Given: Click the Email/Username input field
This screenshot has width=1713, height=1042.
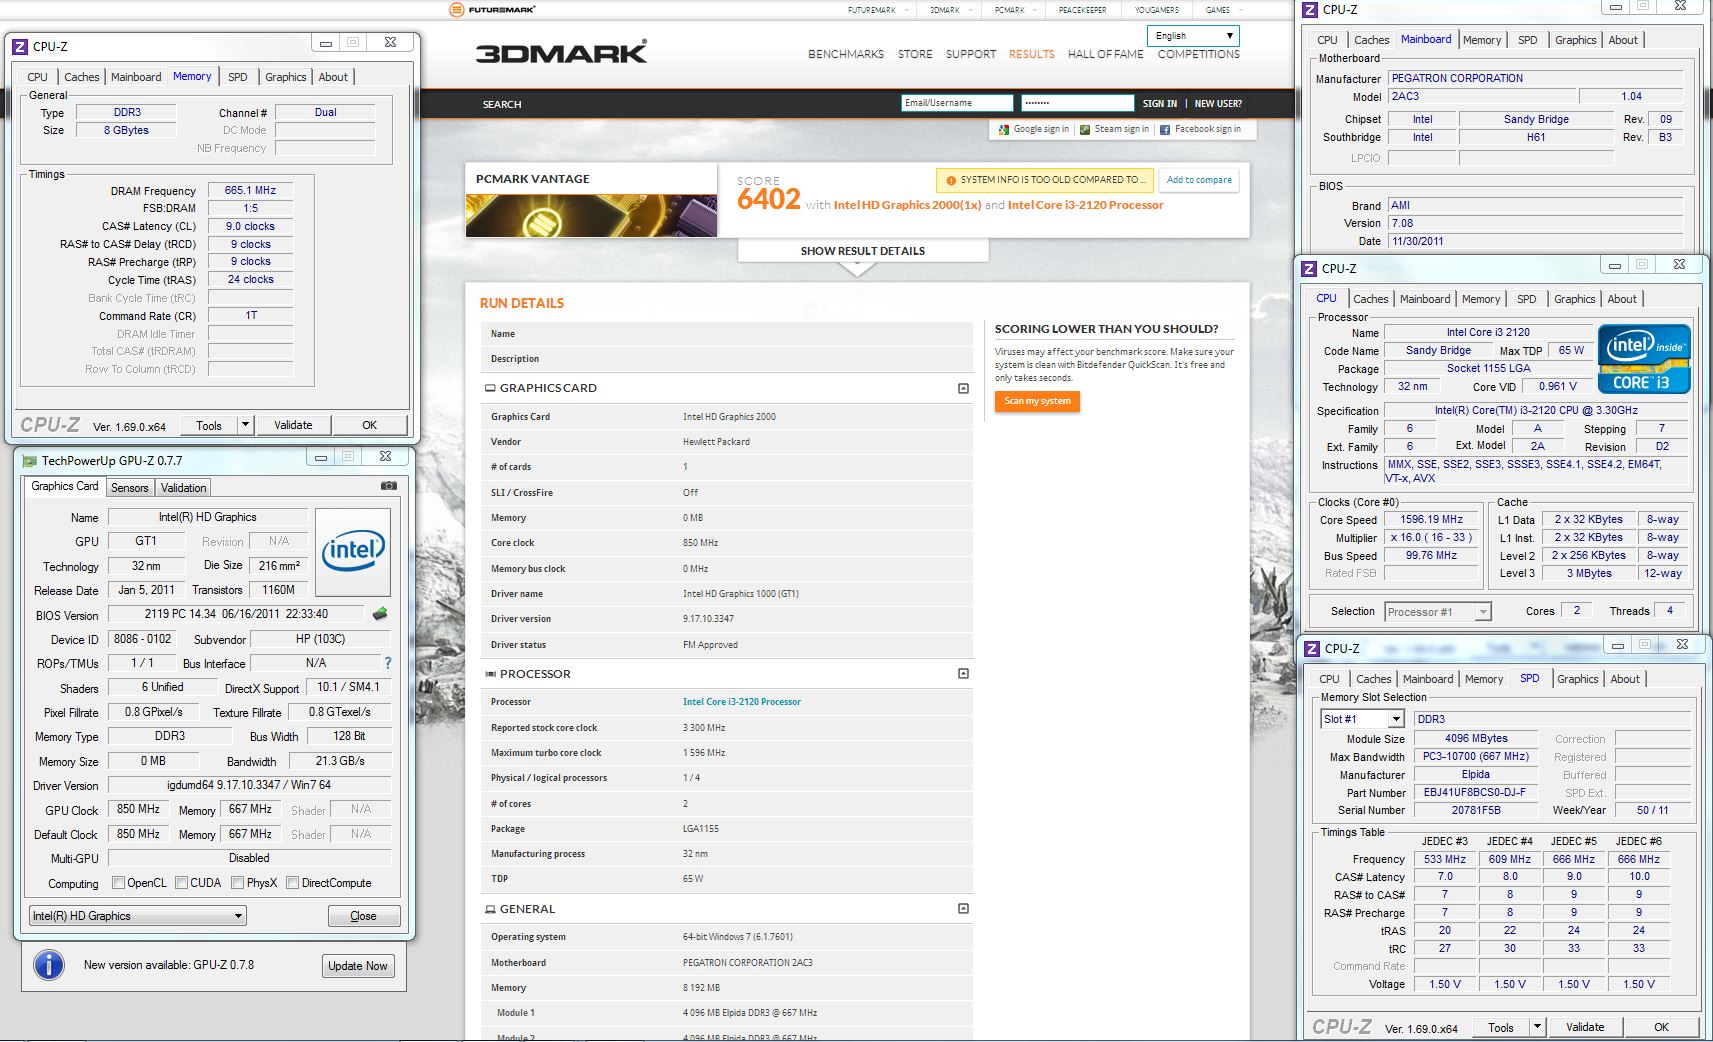Looking at the screenshot, I should pos(957,103).
